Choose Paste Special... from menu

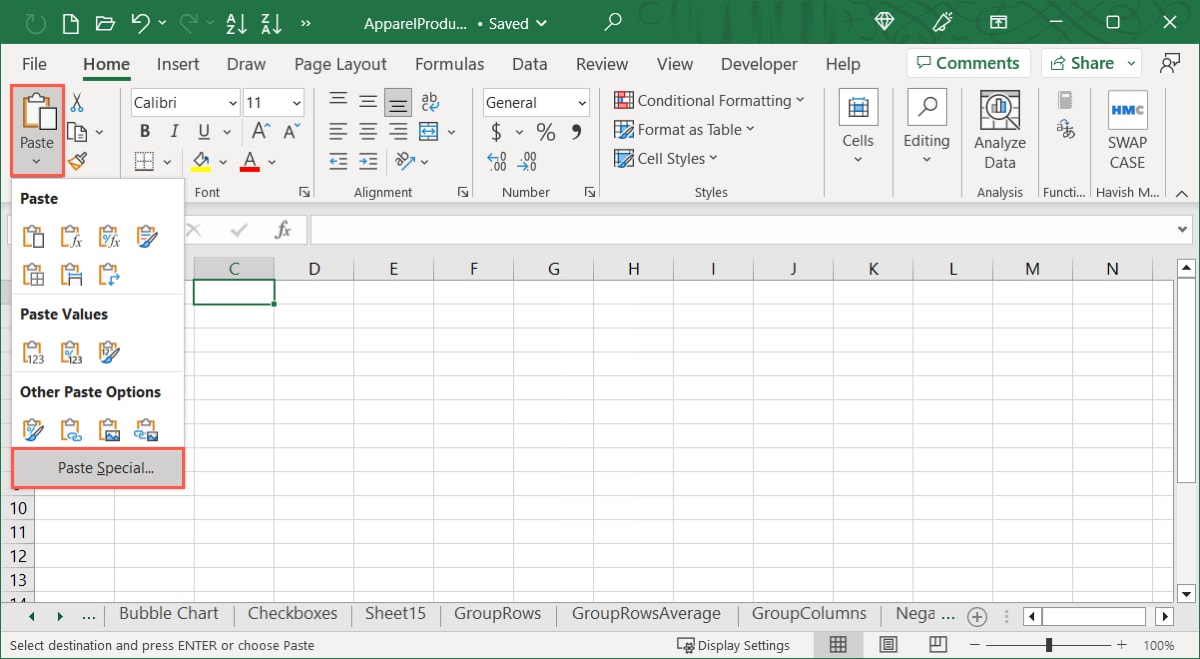click(x=98, y=468)
